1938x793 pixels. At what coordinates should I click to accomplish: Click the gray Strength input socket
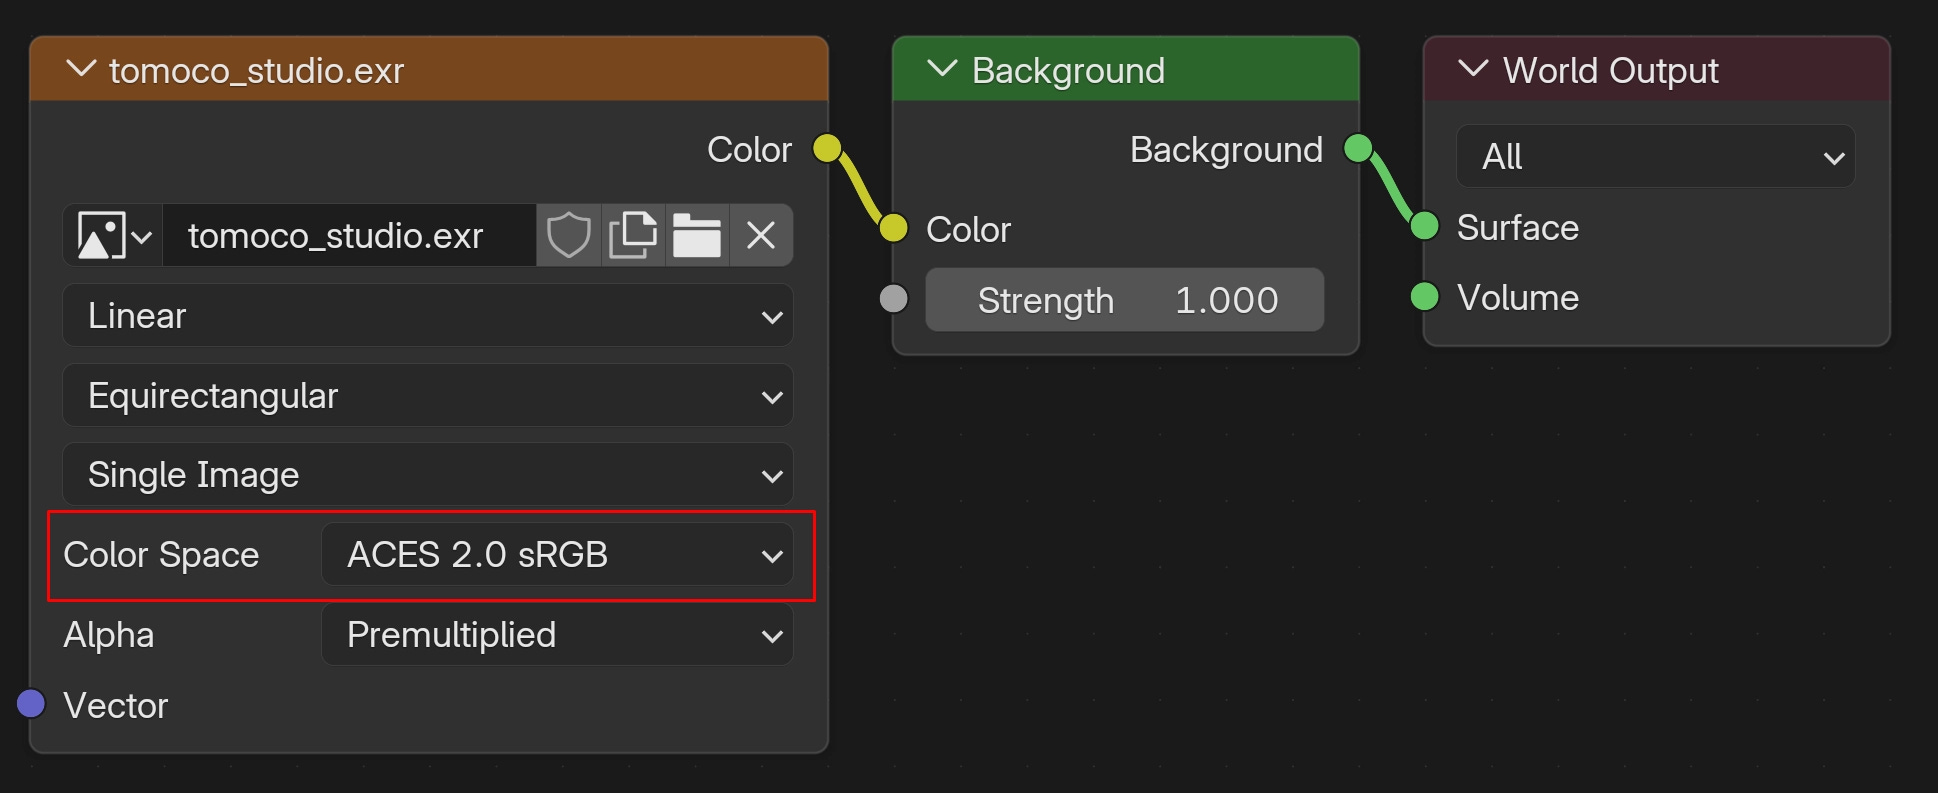point(893,298)
